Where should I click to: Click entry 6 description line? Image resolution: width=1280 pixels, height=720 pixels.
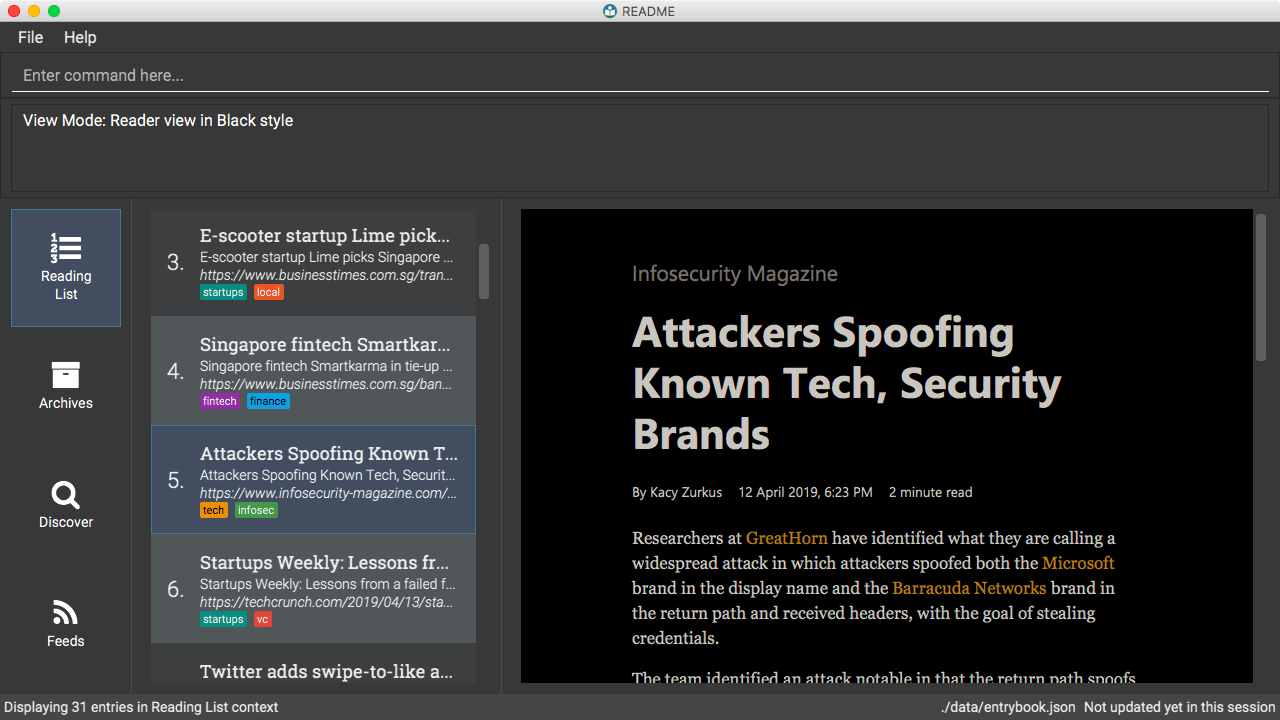[x=328, y=584]
